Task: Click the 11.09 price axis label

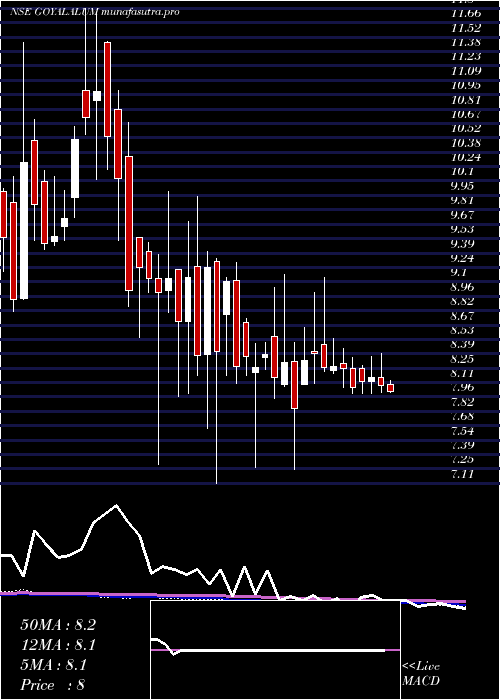Action: coord(466,71)
